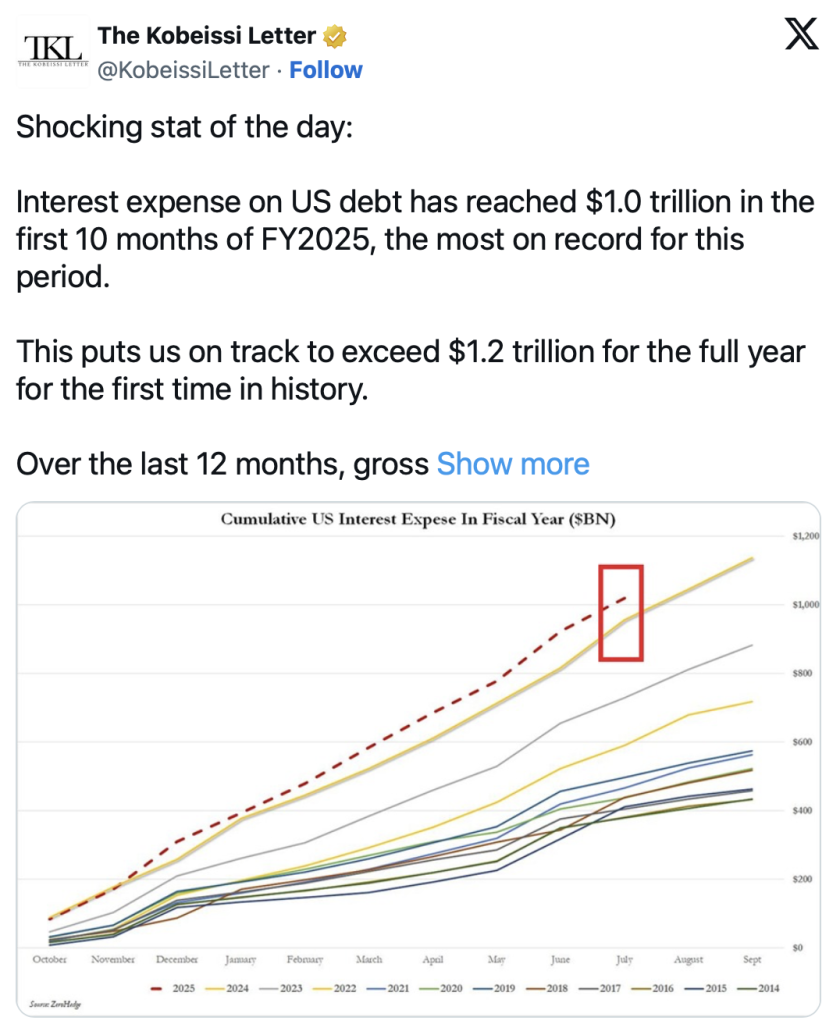Viewport: 840px width, 1024px height.
Task: Click the X logo icon
Action: (801, 35)
